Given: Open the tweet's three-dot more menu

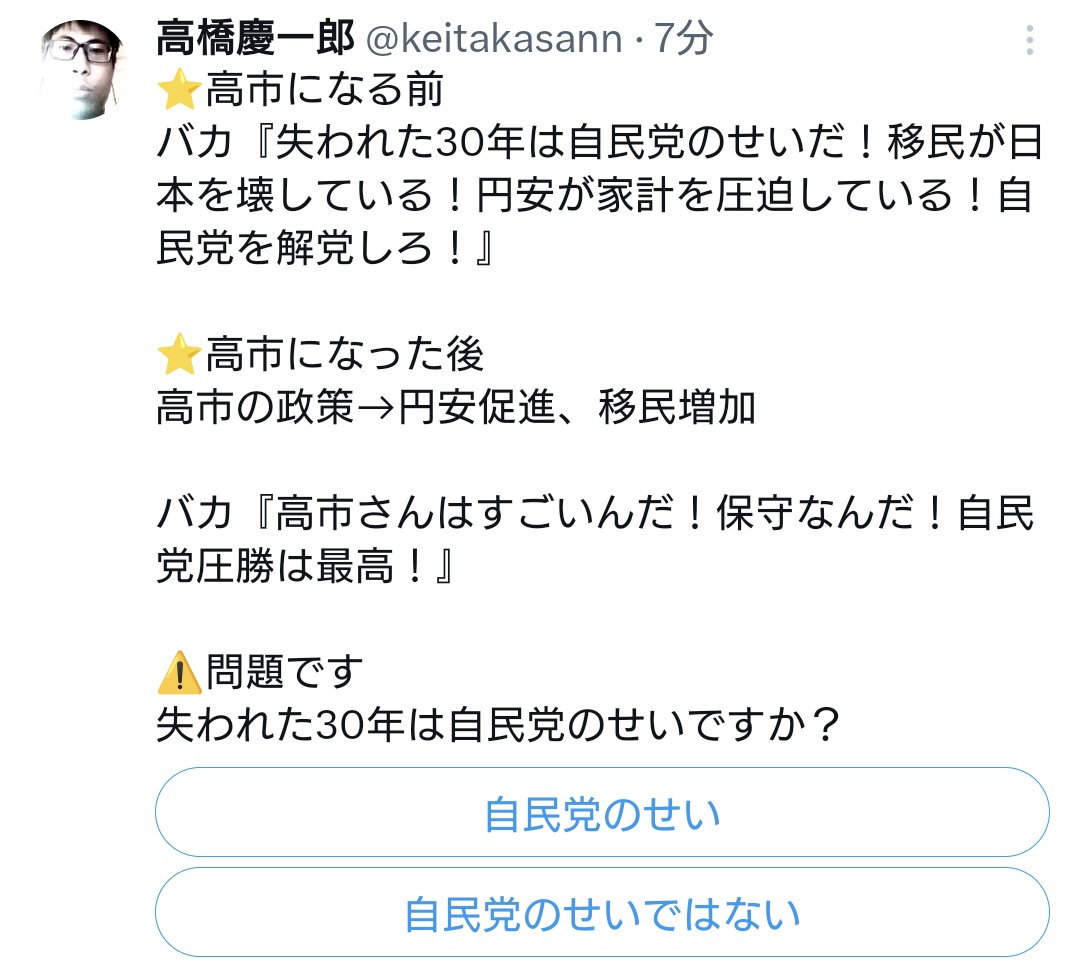Looking at the screenshot, I should click(1029, 42).
